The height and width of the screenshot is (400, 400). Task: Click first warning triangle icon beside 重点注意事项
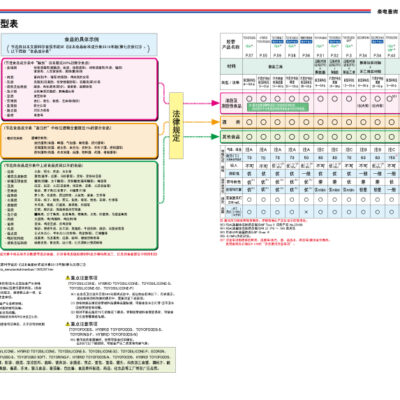click(68, 278)
